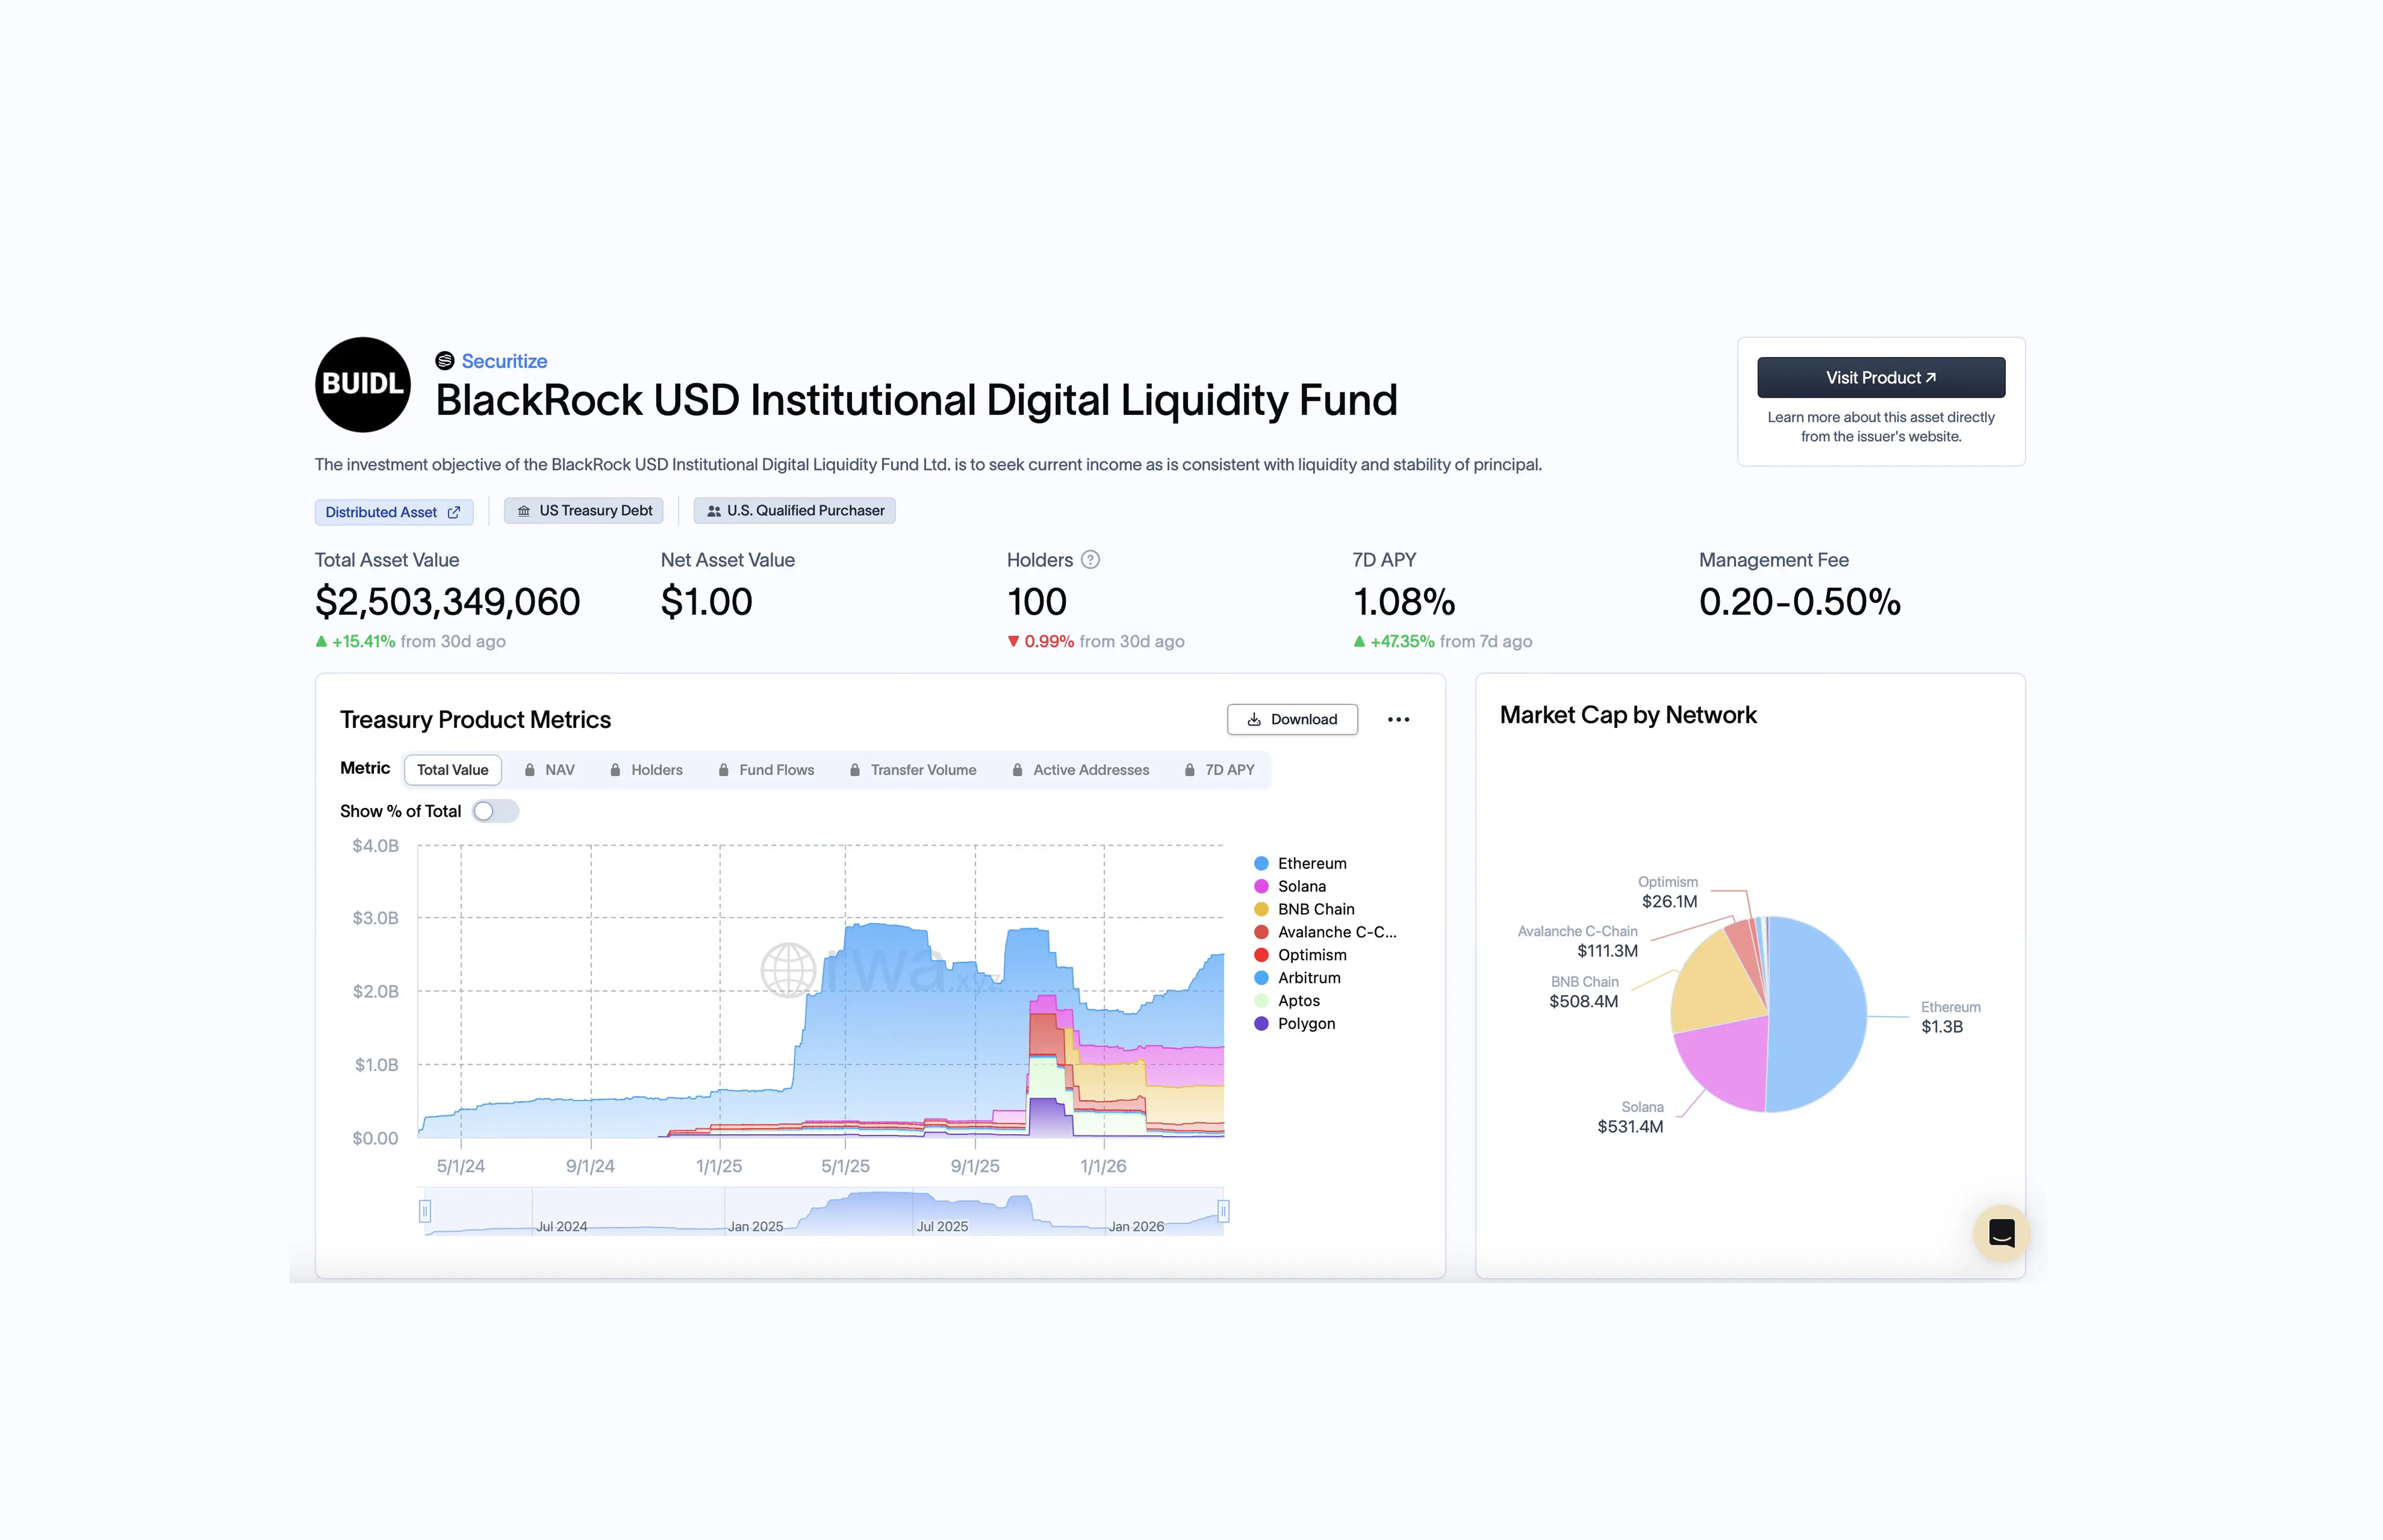Select the Total Value metric tab
2383x1540 pixels.
click(x=453, y=770)
